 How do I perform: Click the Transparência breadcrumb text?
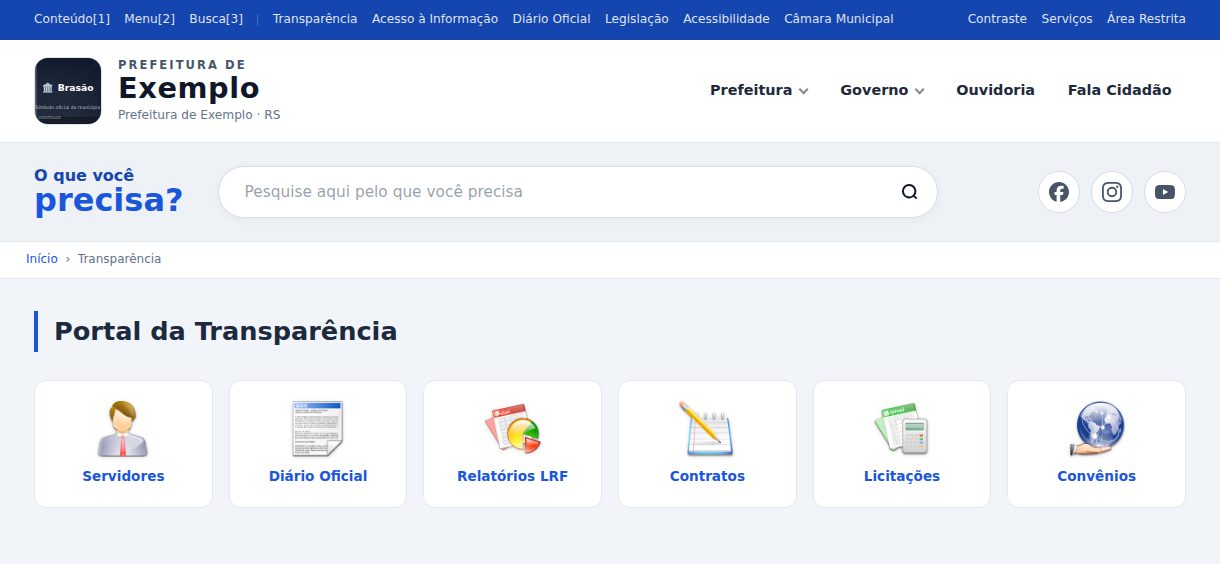pos(119,259)
